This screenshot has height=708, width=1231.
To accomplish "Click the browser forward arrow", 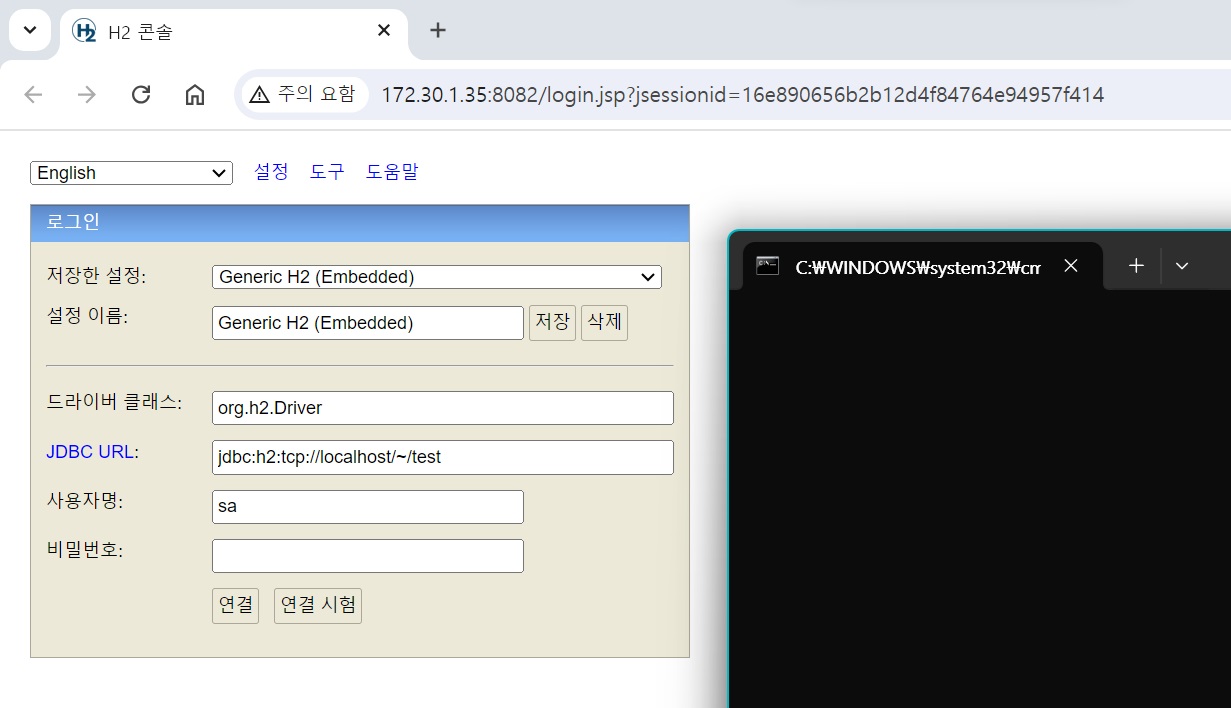I will coord(87,95).
